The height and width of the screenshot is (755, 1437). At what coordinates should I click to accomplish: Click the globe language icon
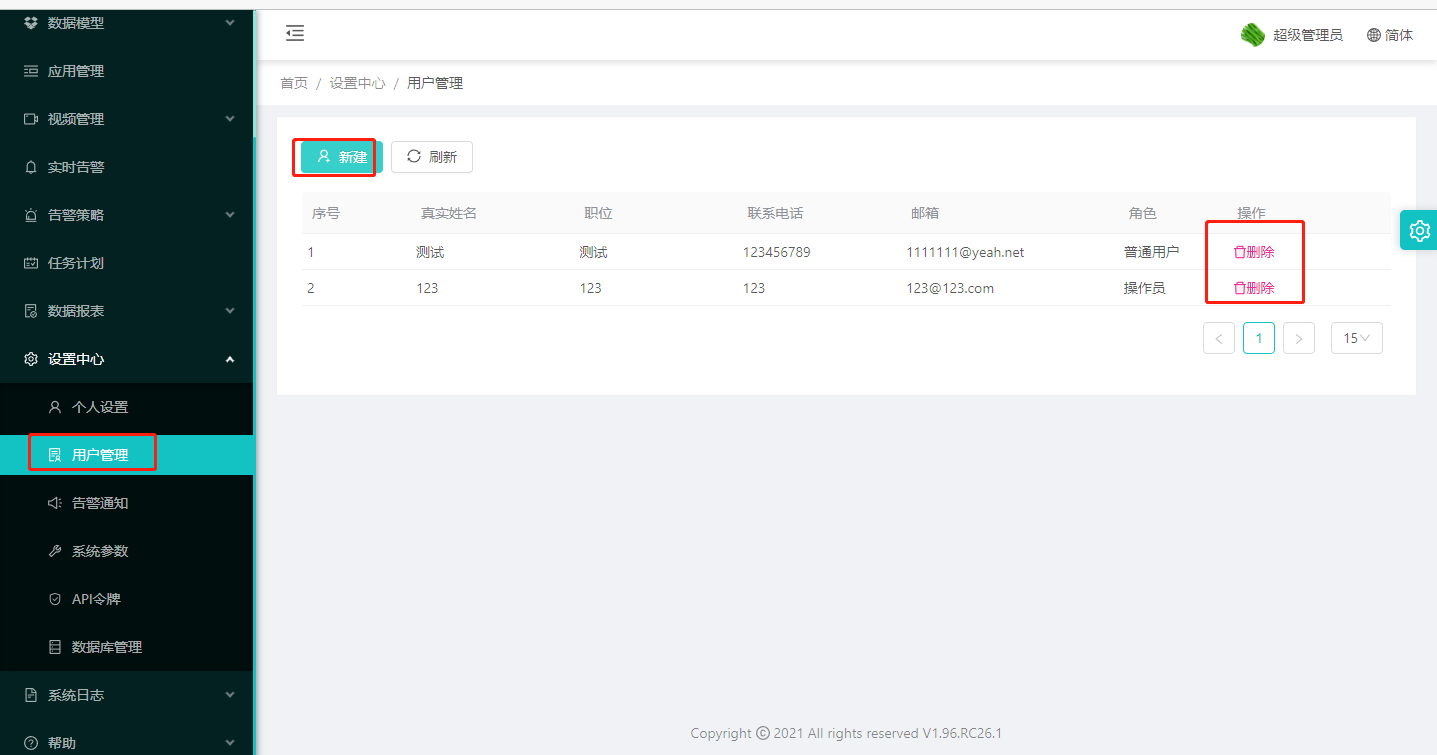[x=1374, y=35]
